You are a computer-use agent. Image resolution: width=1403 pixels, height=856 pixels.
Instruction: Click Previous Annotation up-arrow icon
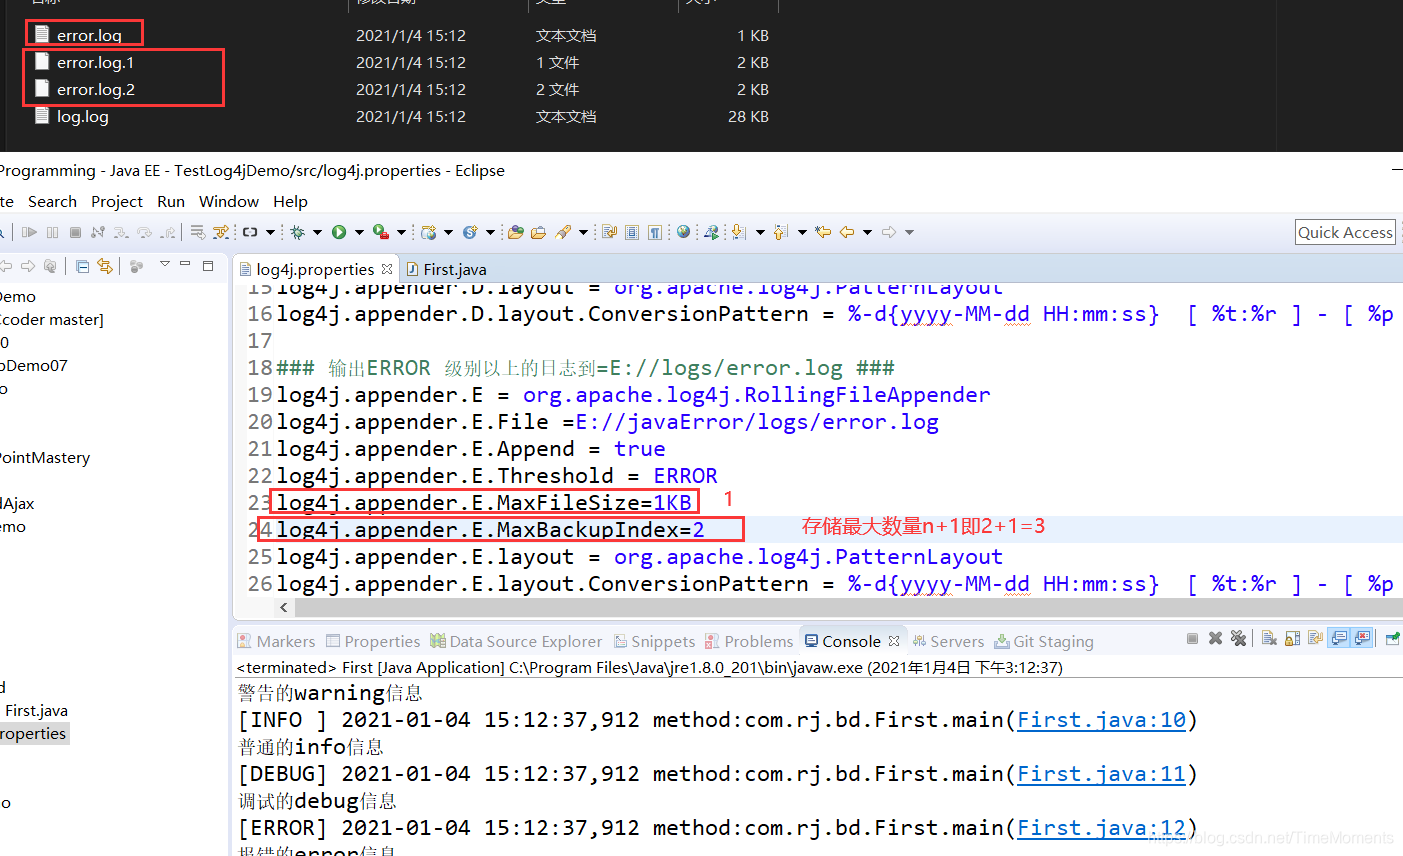pos(780,232)
